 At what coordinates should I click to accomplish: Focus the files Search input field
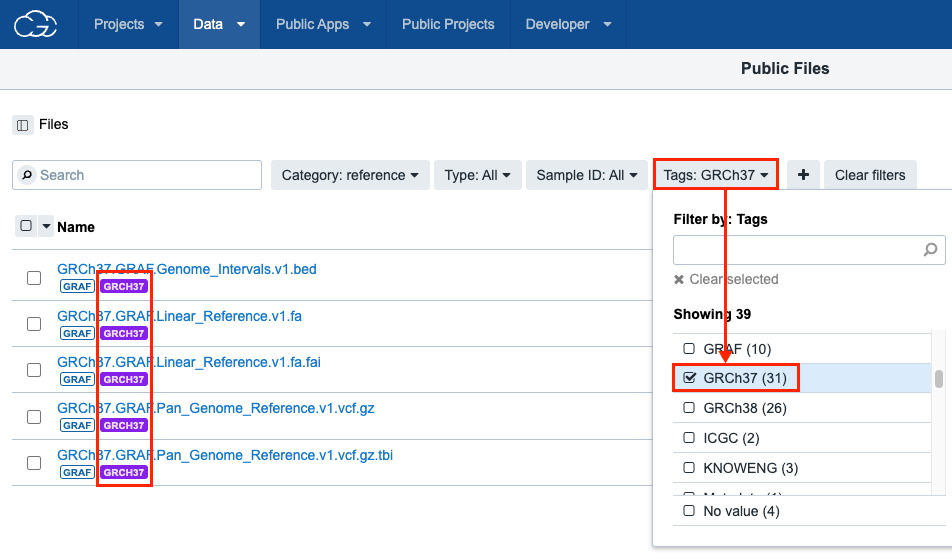(137, 175)
